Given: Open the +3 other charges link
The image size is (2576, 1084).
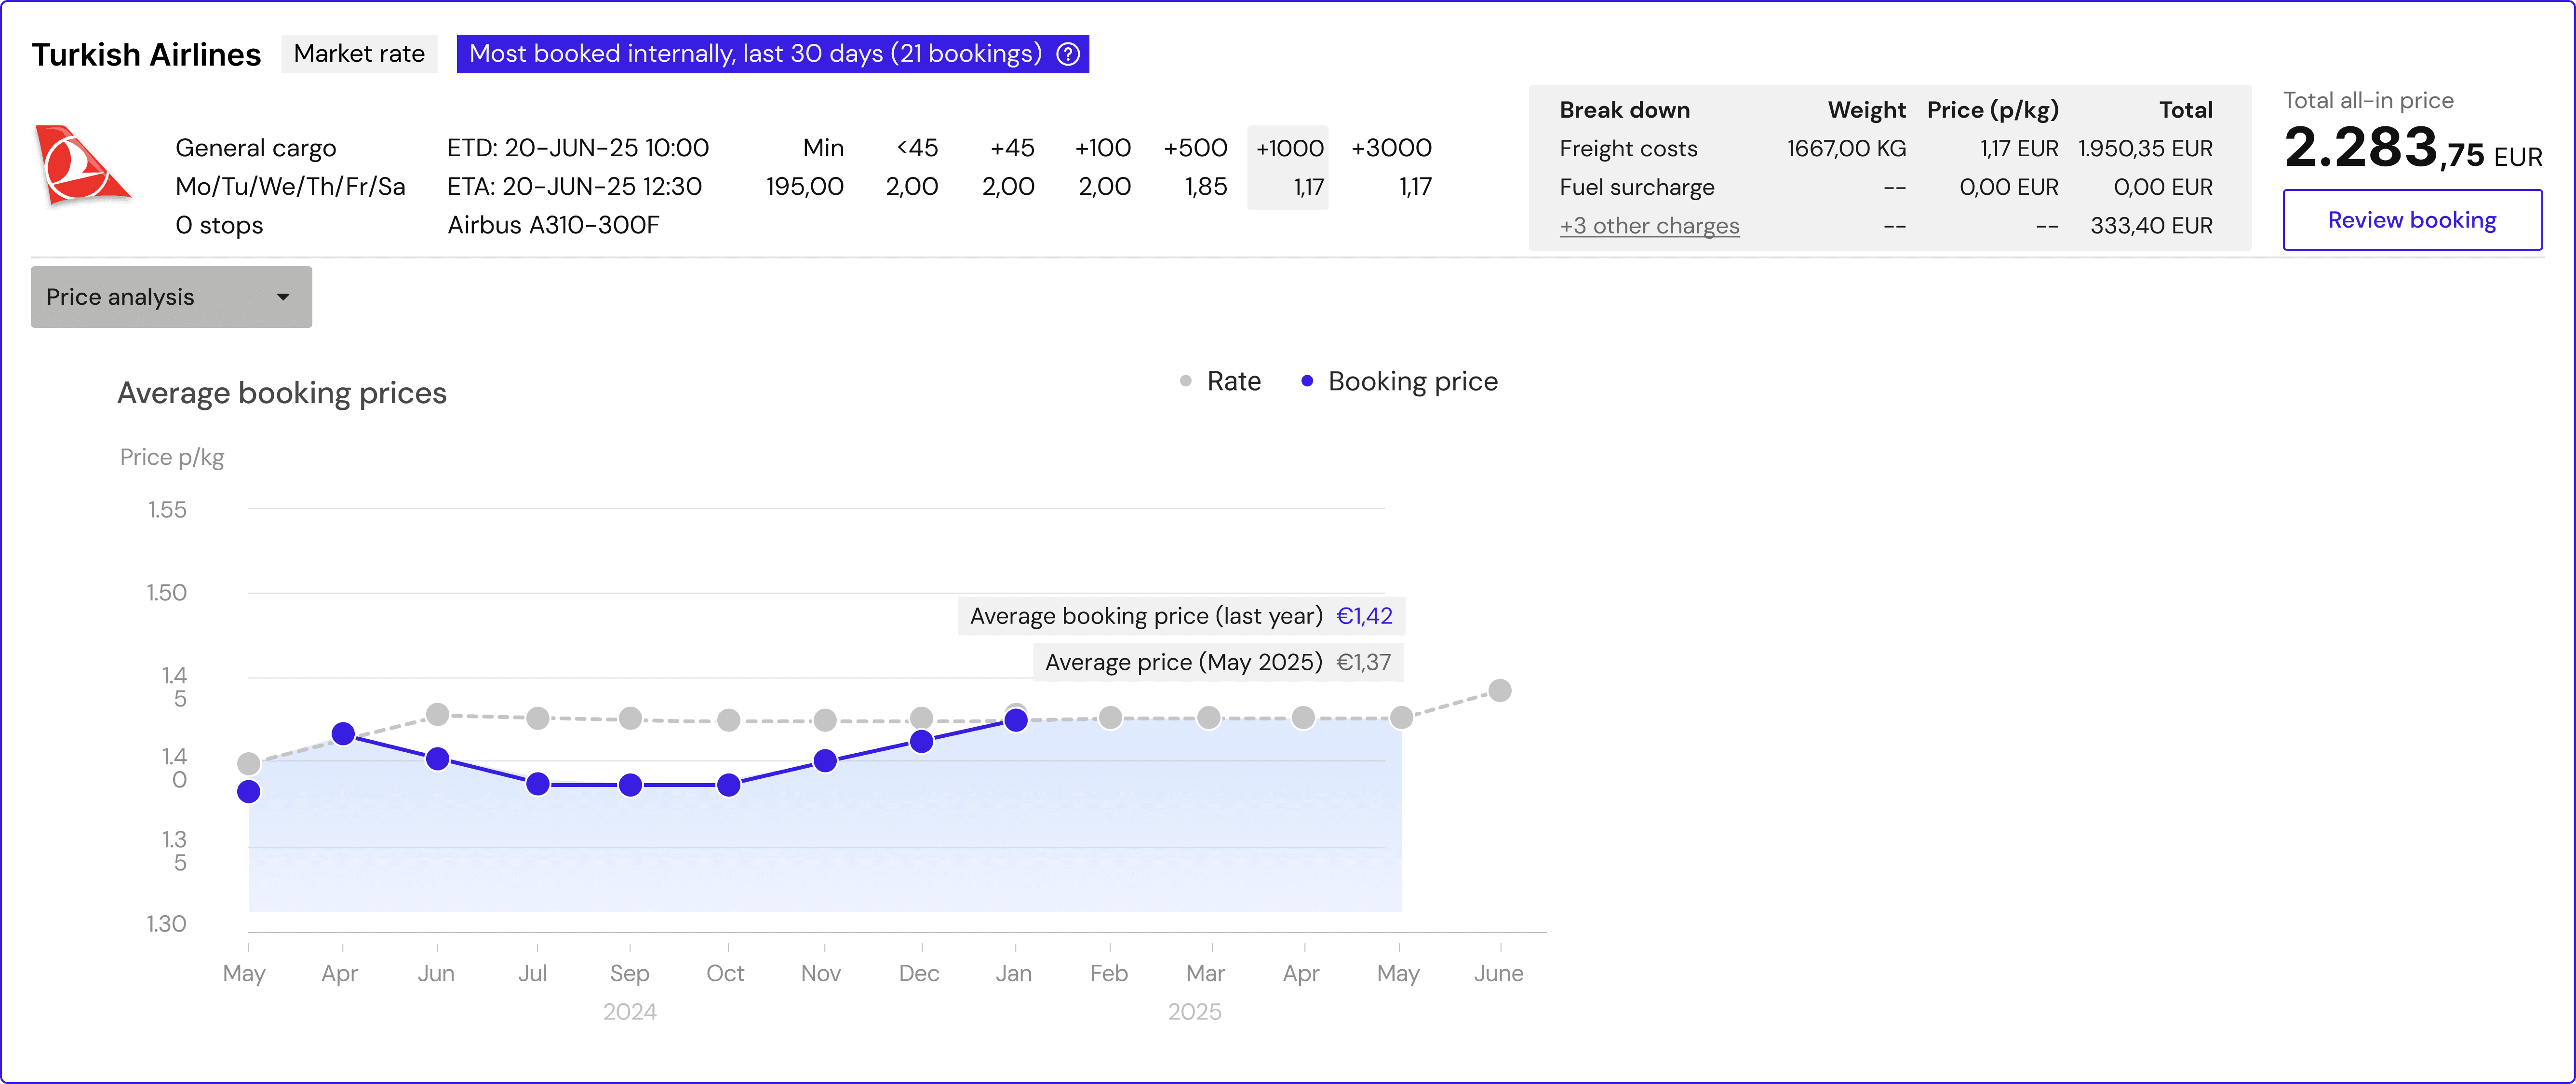Looking at the screenshot, I should (x=1649, y=226).
